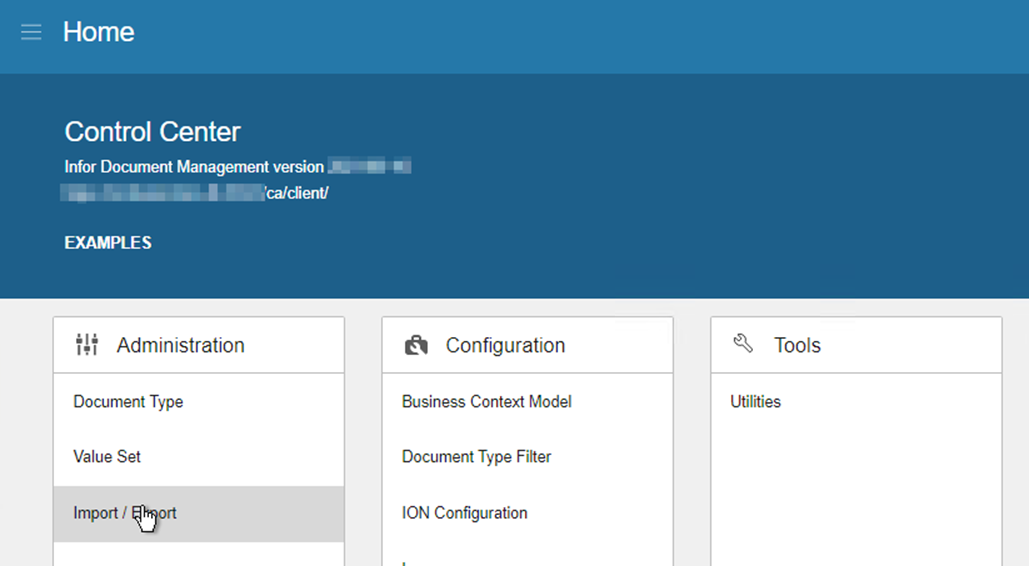
Task: Click the Infor Document Management version text
Action: click(x=194, y=167)
